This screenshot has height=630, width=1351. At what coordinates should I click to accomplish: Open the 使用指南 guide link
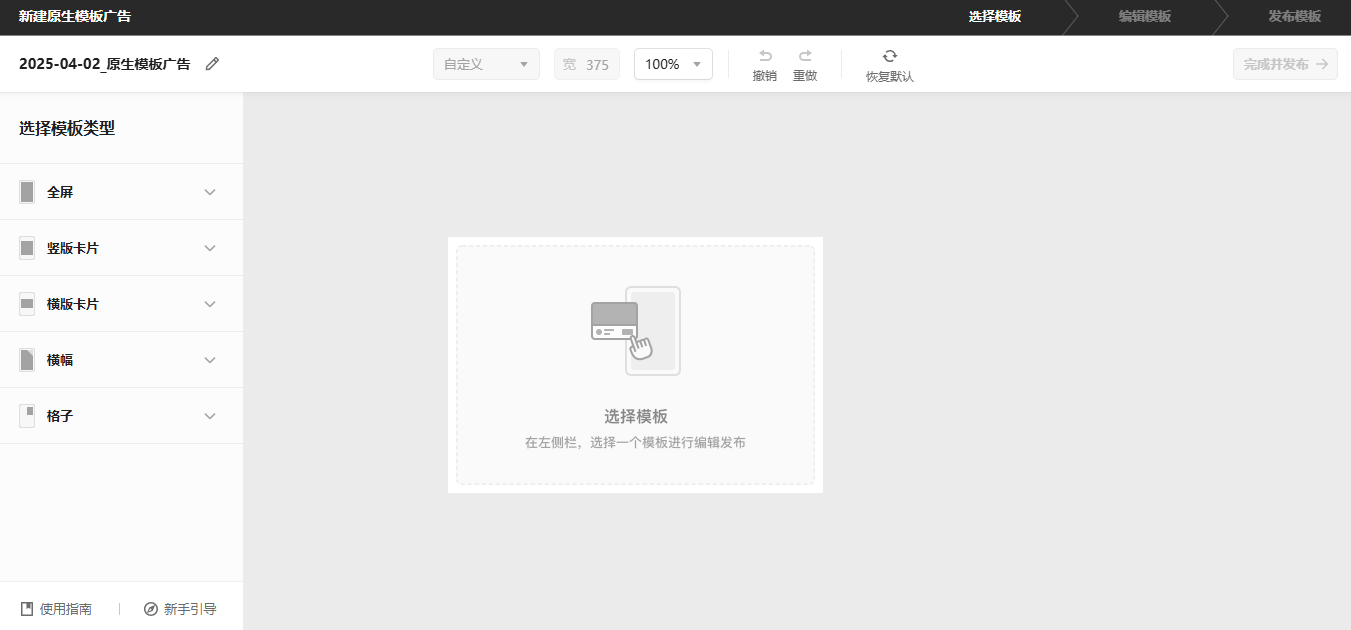[x=56, y=609]
